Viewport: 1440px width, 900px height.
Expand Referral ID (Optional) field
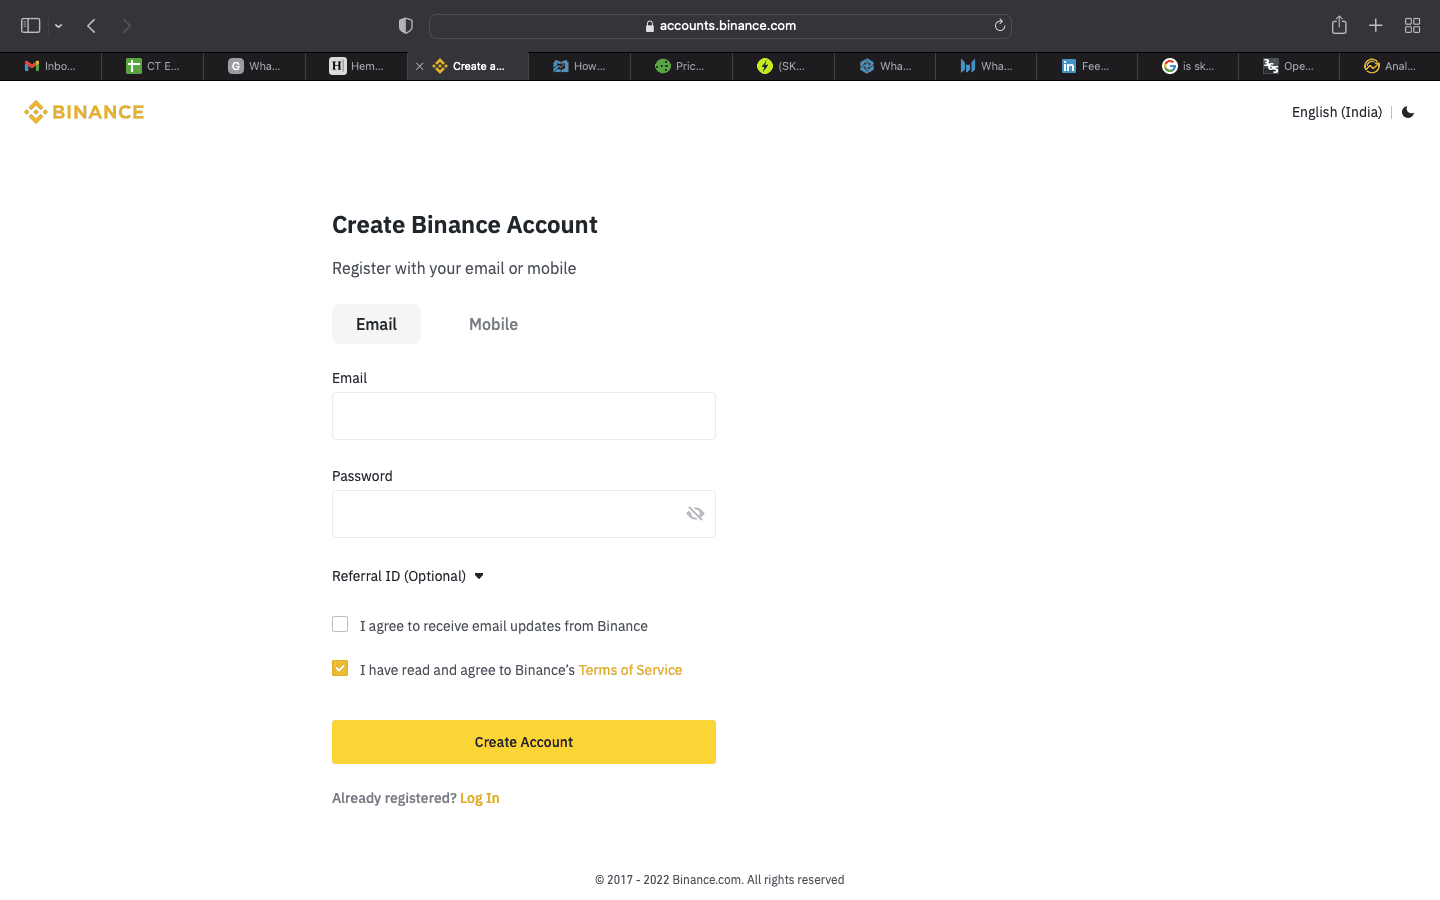coord(408,576)
